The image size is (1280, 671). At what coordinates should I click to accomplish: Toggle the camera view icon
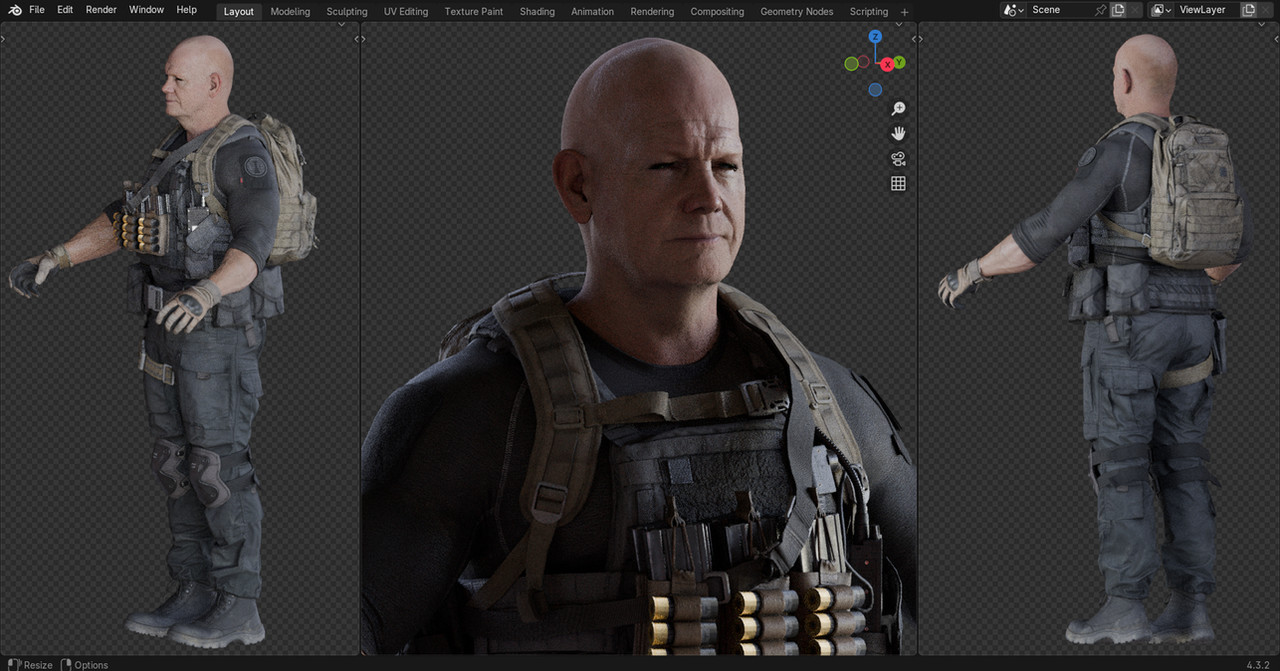pos(898,158)
